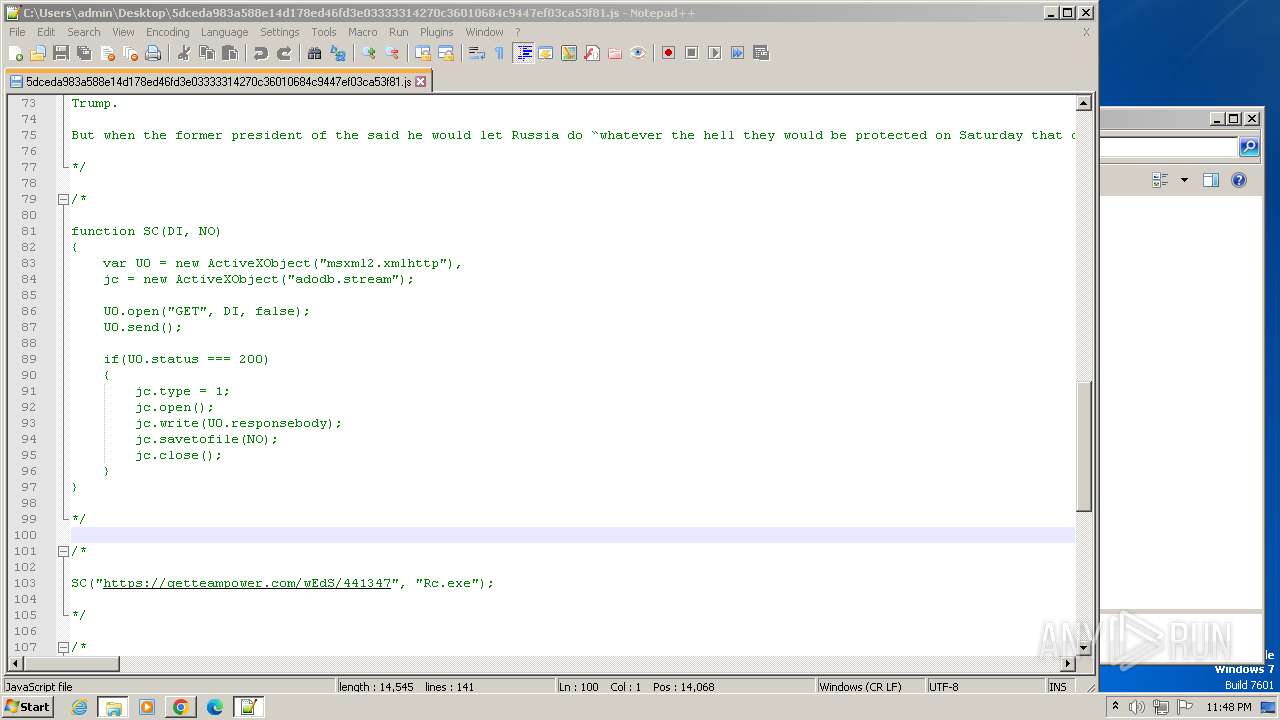
Task: Copy the selection with the Copy toolbar icon
Action: 206,53
